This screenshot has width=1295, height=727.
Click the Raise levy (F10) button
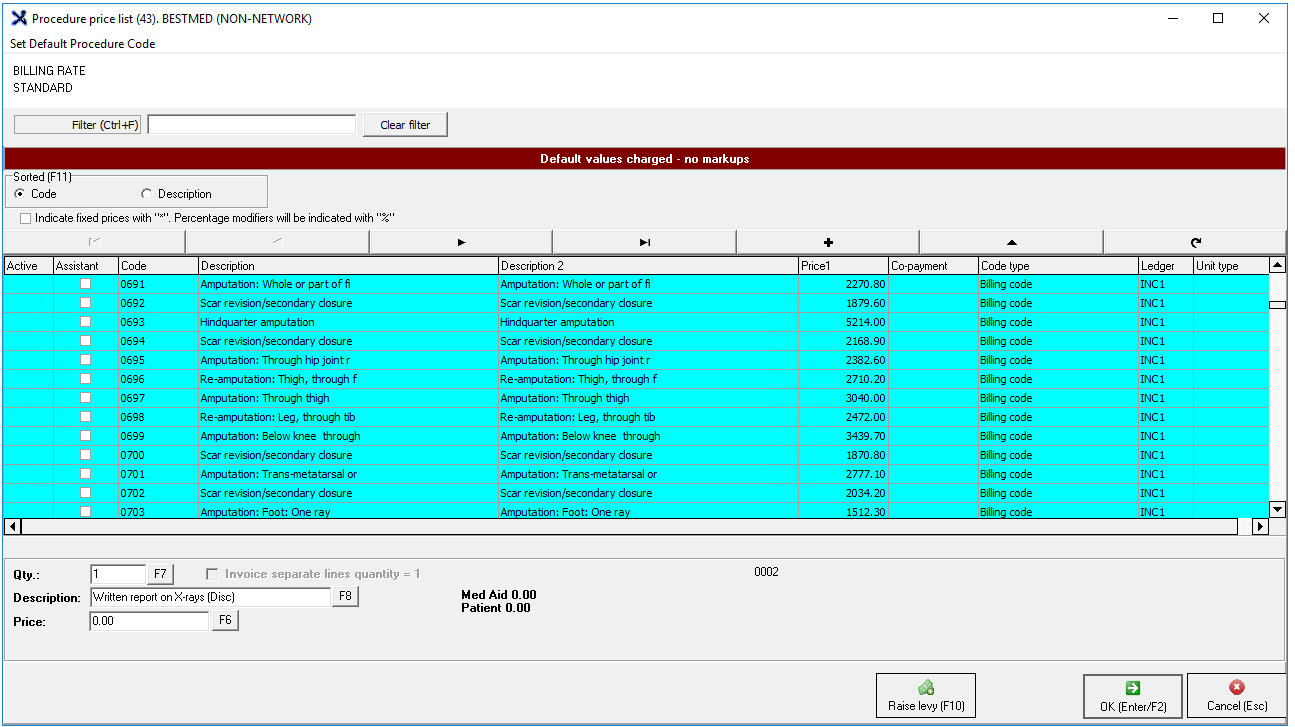tap(925, 696)
